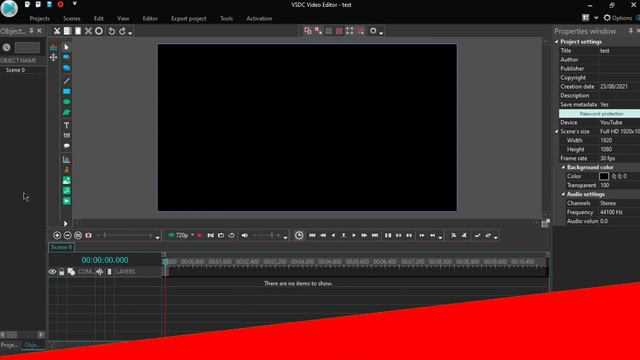Open the Frame rate 30 fps dropdown
Image resolution: width=640 pixels, height=360 pixels.
(619, 158)
